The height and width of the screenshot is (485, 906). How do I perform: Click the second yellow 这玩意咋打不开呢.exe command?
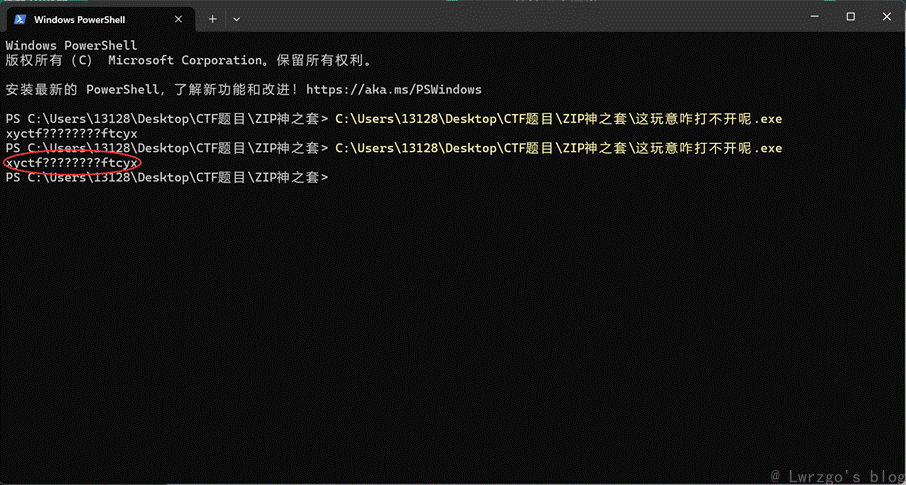(558, 149)
